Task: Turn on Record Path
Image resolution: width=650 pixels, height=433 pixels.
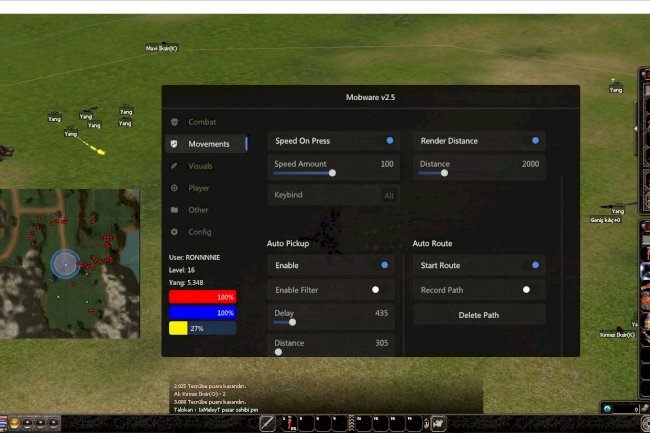Action: pyautogui.click(x=526, y=290)
